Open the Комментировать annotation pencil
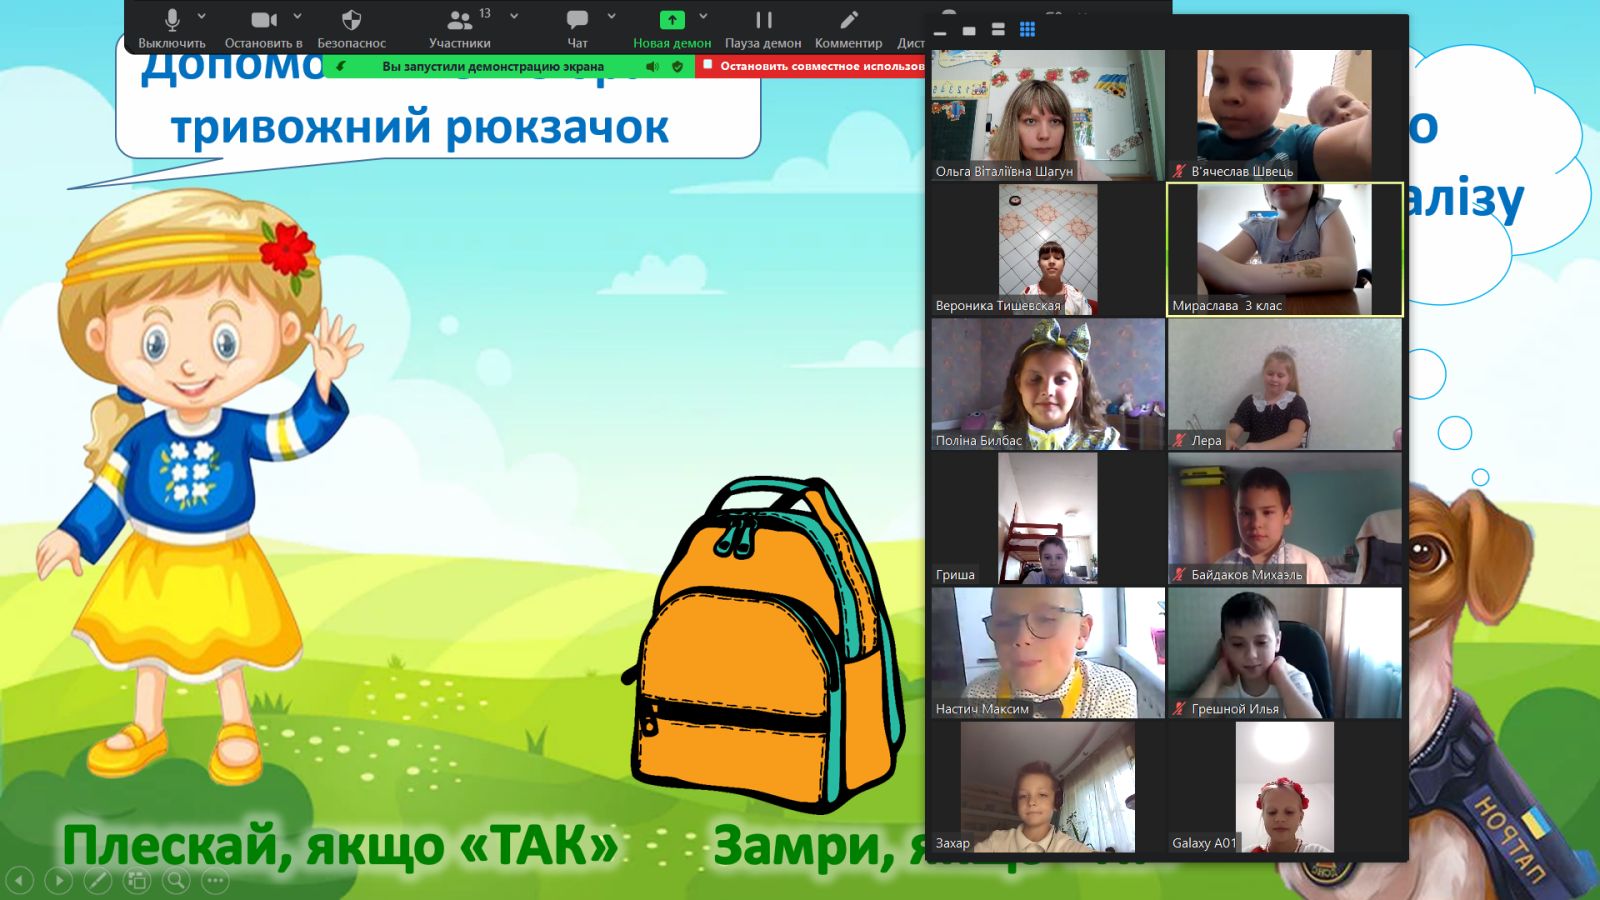The width and height of the screenshot is (1600, 900). pyautogui.click(x=848, y=28)
